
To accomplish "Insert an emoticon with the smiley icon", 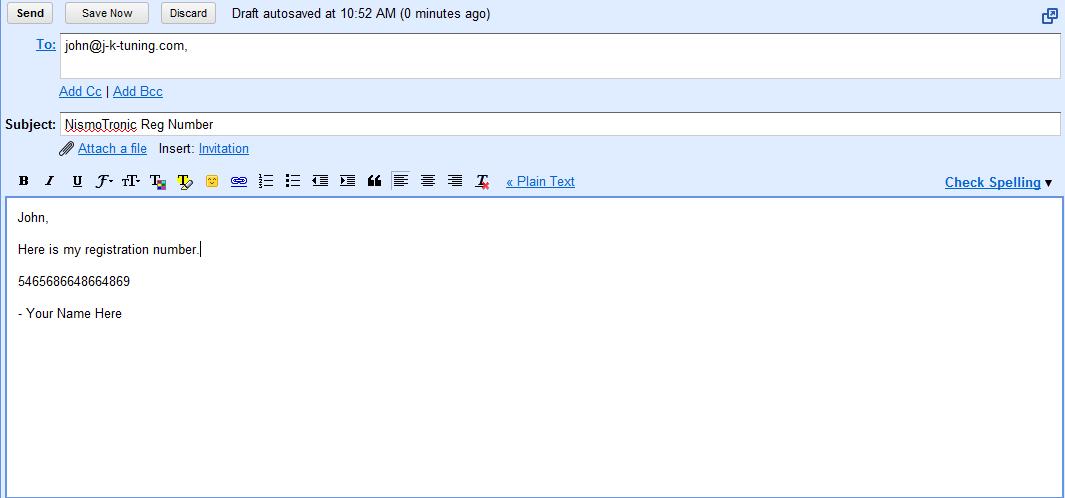I will click(x=212, y=181).
